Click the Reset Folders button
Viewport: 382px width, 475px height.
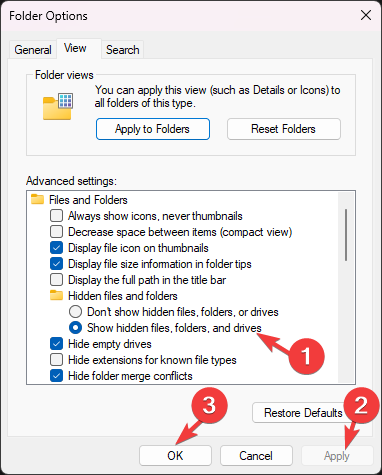tap(284, 129)
